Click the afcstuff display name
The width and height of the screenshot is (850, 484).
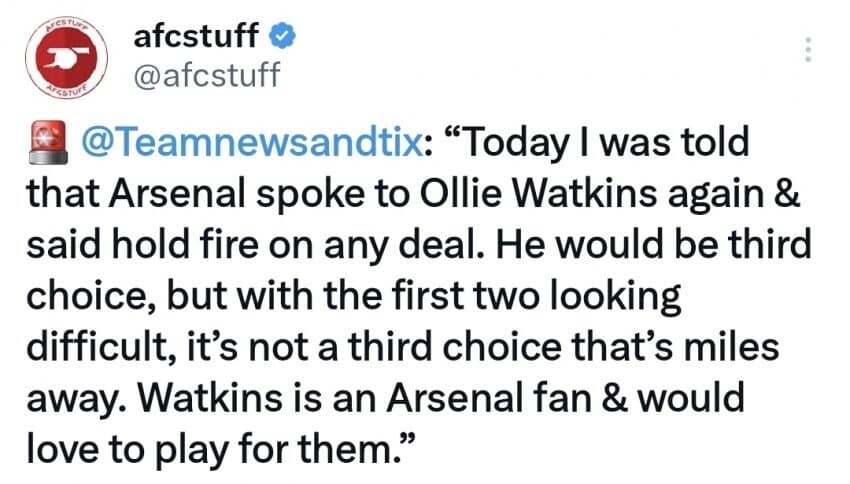[196, 36]
